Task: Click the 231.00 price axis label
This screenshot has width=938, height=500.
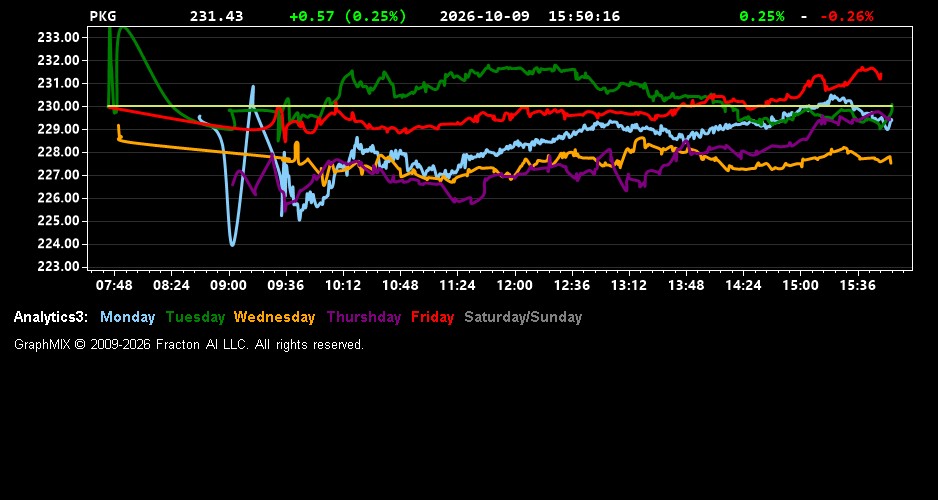Action: coord(59,83)
